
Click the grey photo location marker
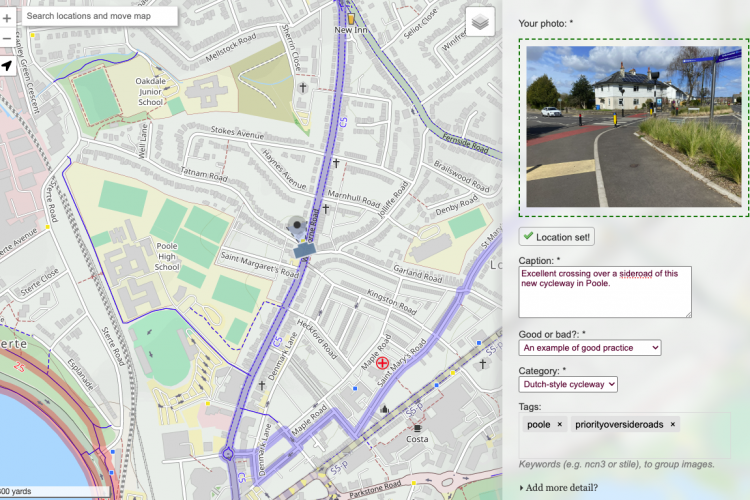[x=296, y=226]
